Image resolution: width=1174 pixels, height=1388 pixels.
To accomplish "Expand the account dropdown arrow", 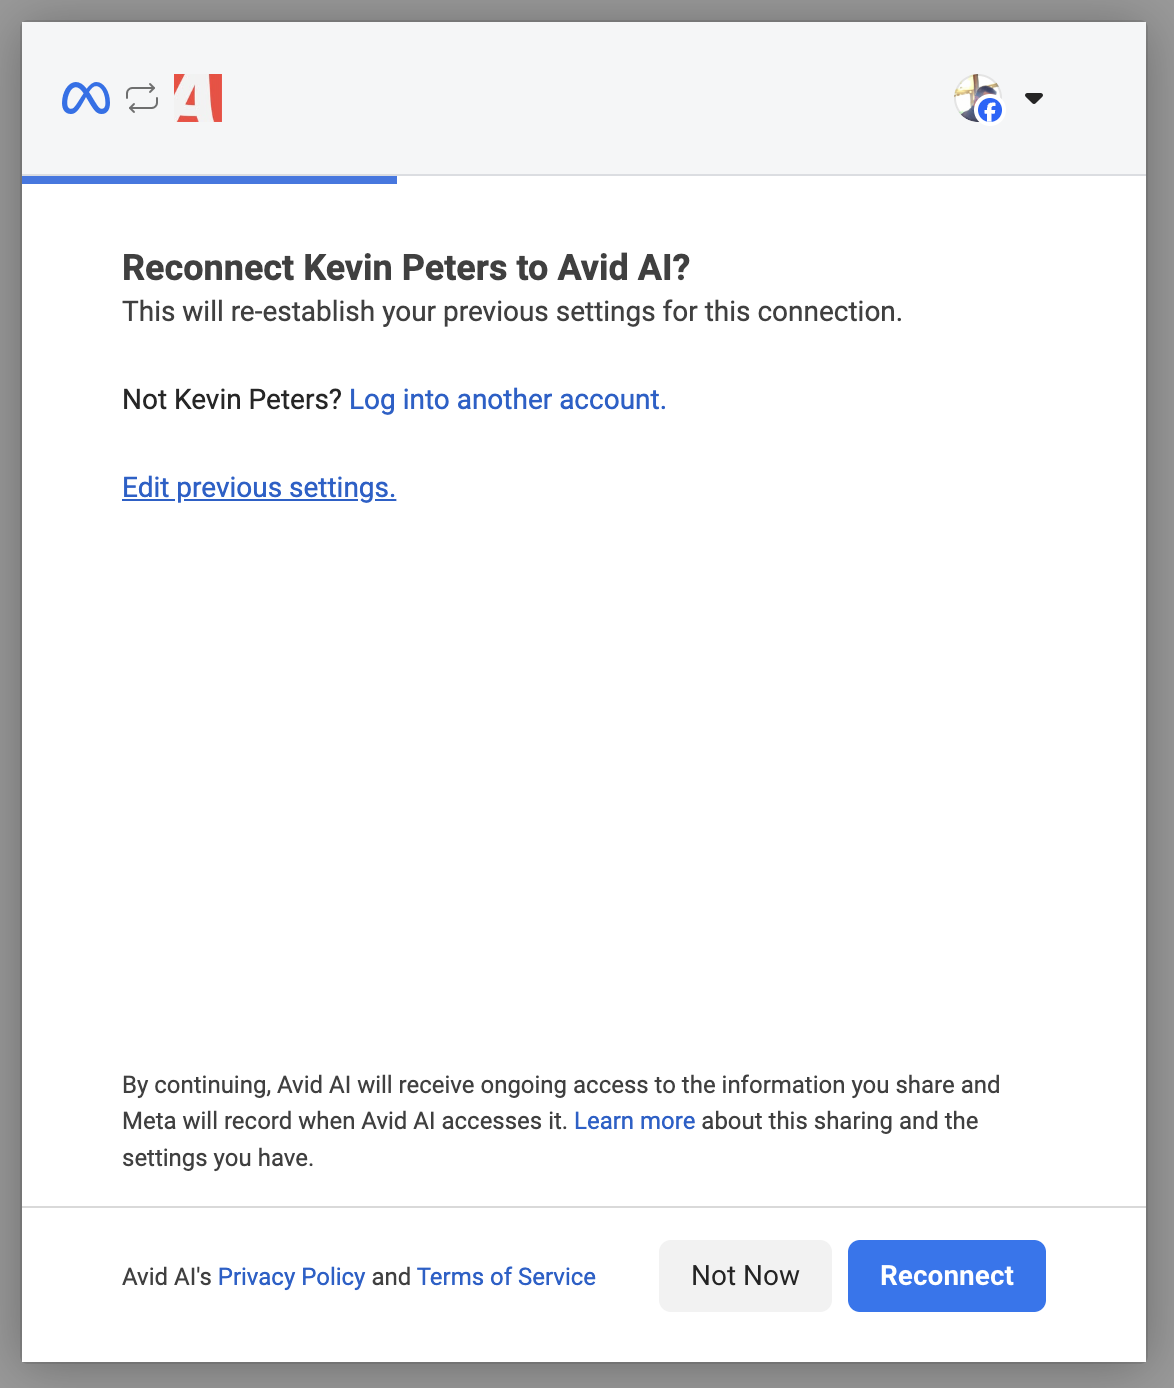I will [1034, 98].
